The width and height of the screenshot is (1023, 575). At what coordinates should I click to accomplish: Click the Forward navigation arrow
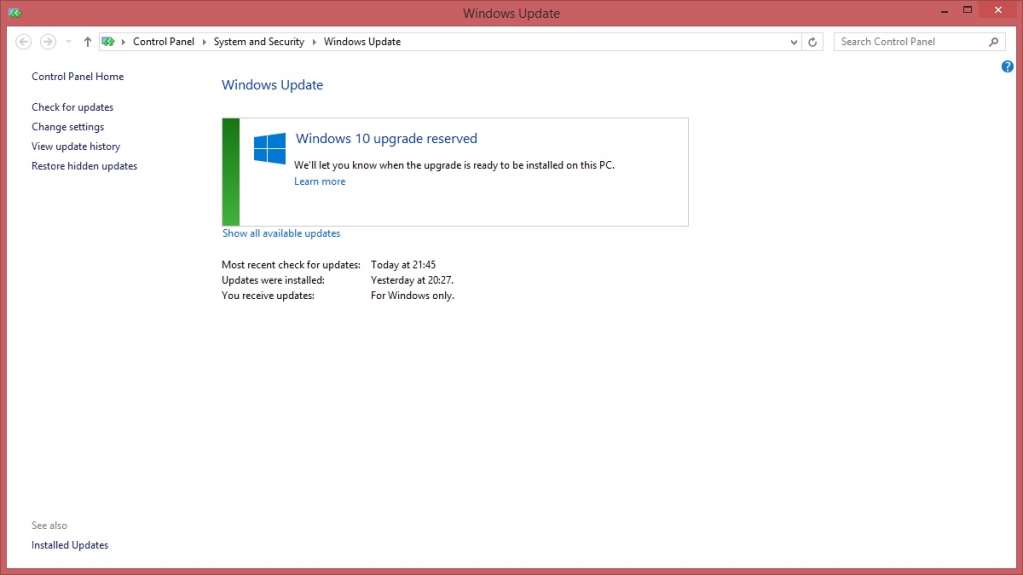[x=47, y=42]
